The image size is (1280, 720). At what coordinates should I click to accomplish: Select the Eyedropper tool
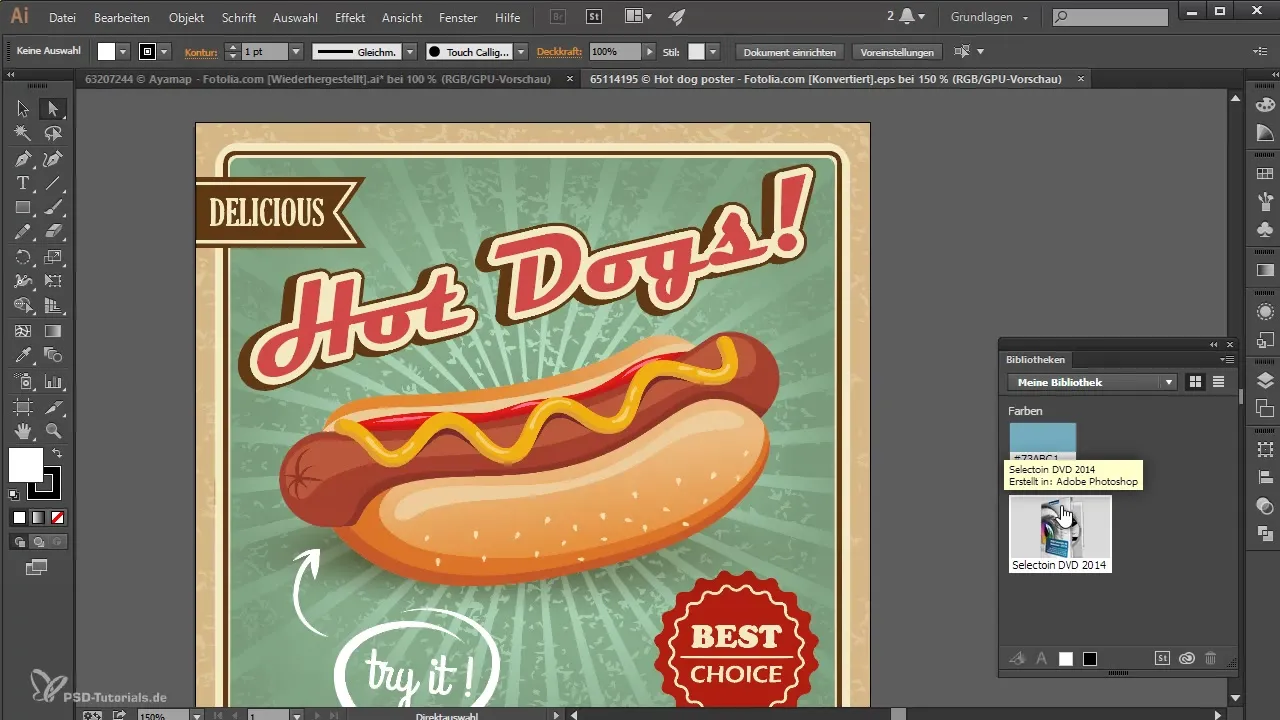coord(23,356)
